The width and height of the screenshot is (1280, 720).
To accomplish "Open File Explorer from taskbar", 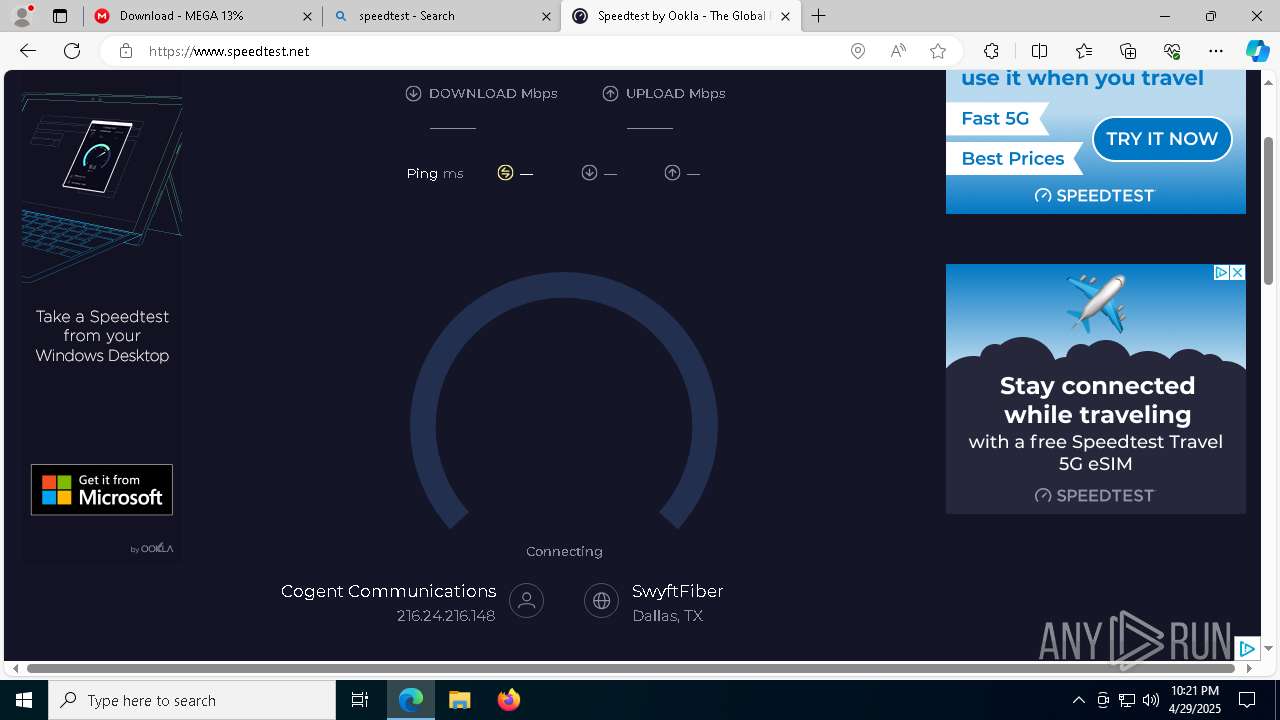I will coord(459,700).
